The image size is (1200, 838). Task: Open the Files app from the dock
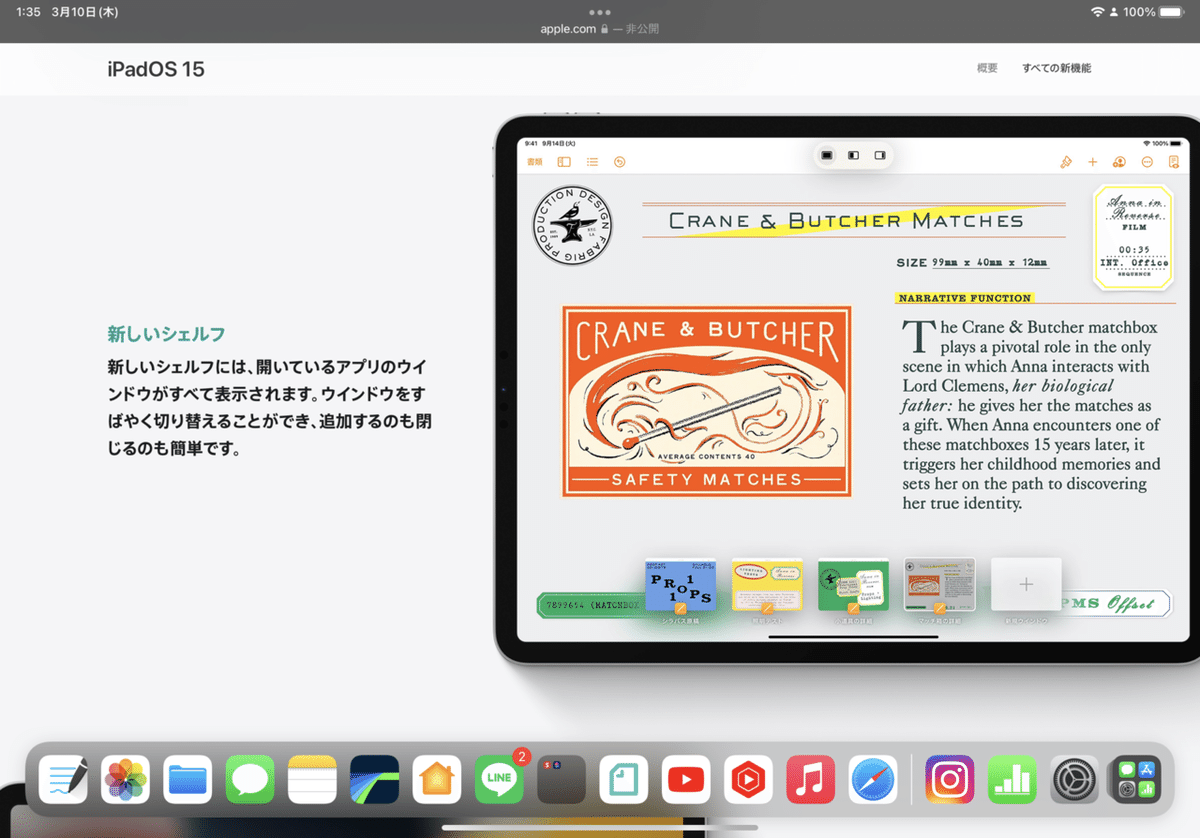pyautogui.click(x=188, y=780)
